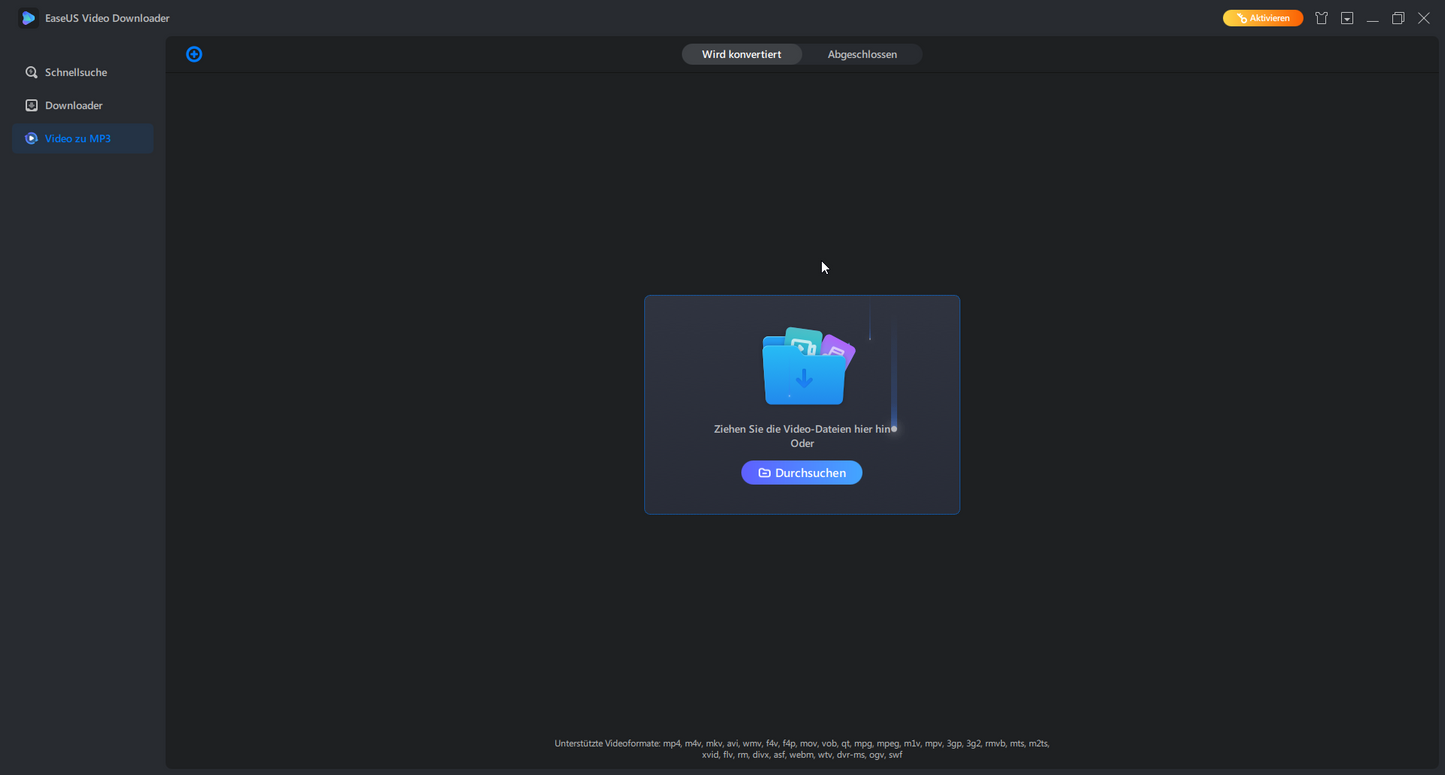The image size is (1445, 775).
Task: Open Schnellsuche from the sidebar
Action: [76, 72]
